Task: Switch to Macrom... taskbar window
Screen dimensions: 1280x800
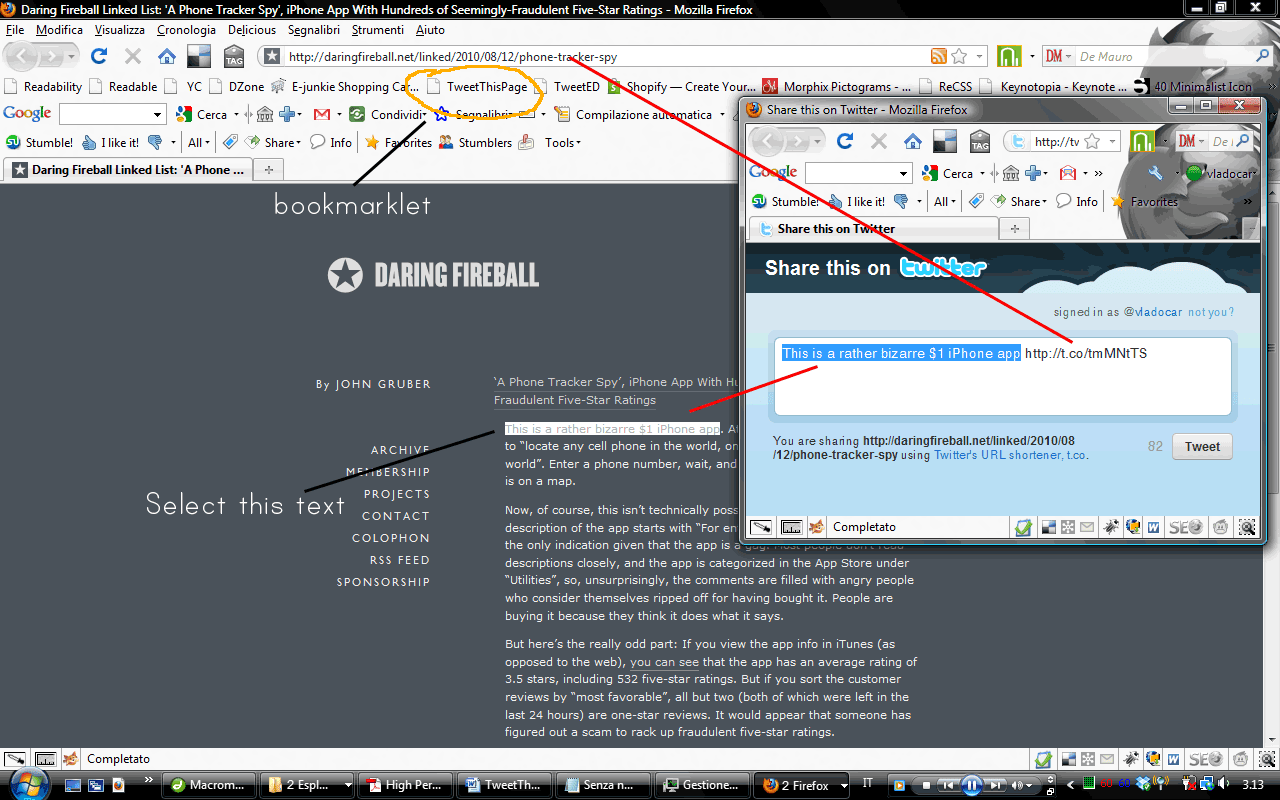Action: pos(208,785)
